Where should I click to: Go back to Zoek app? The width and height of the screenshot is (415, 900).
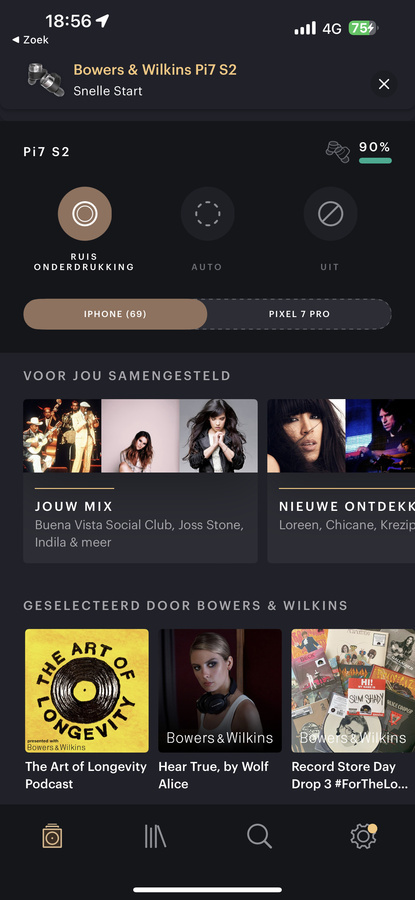(x=30, y=40)
